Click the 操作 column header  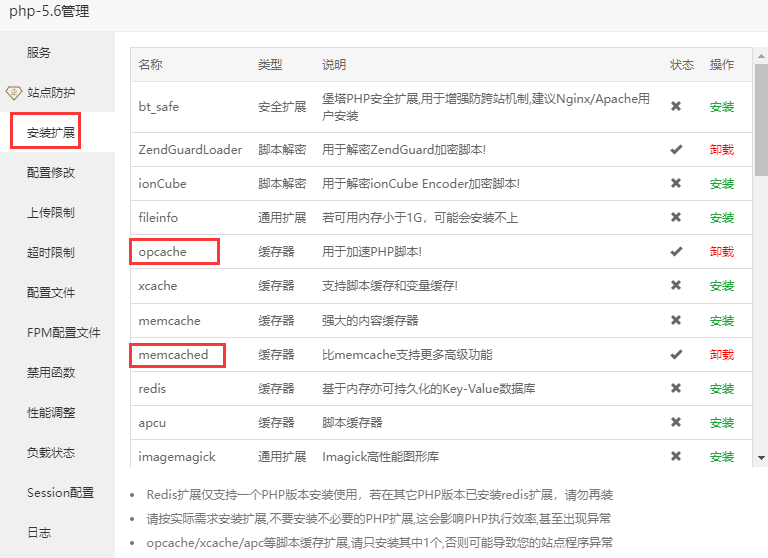[722, 64]
